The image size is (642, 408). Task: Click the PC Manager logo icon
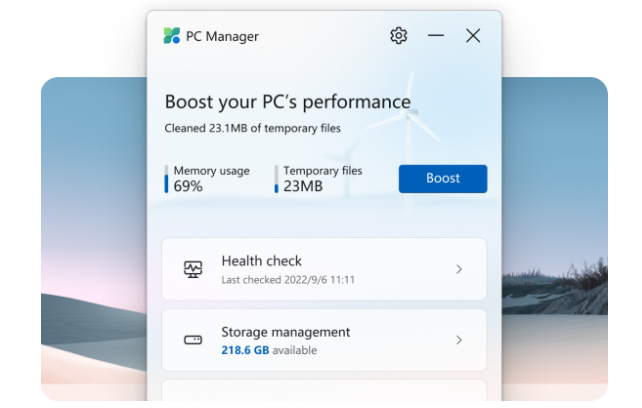tap(172, 36)
